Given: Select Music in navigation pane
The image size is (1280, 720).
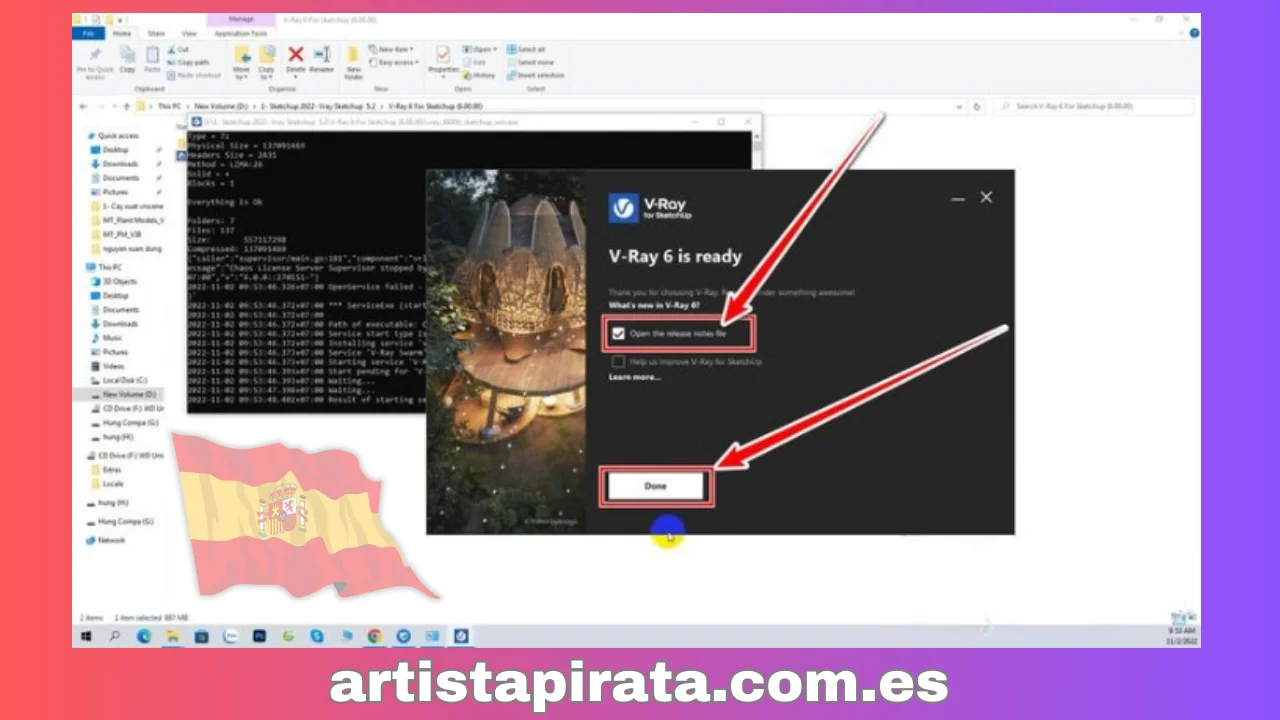Looking at the screenshot, I should tap(112, 338).
